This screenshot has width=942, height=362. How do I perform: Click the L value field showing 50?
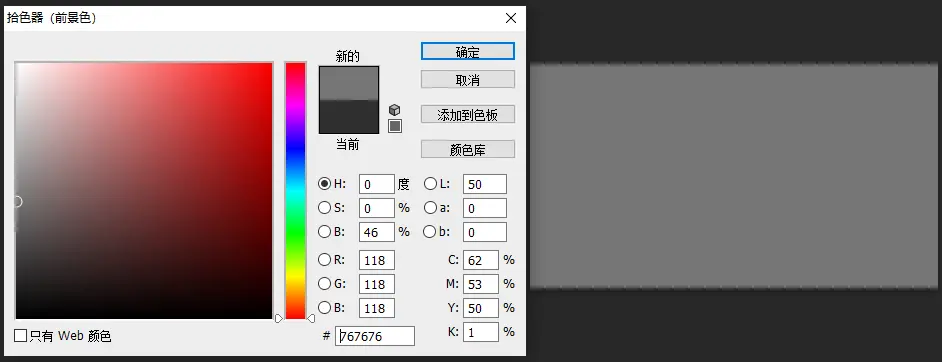[485, 184]
